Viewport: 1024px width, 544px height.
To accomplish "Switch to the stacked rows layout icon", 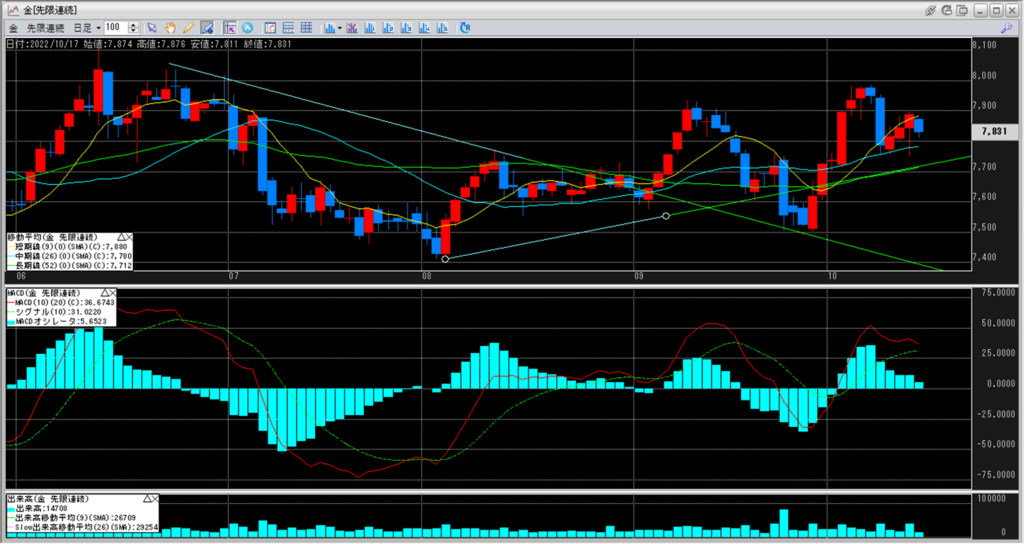I will (288, 28).
